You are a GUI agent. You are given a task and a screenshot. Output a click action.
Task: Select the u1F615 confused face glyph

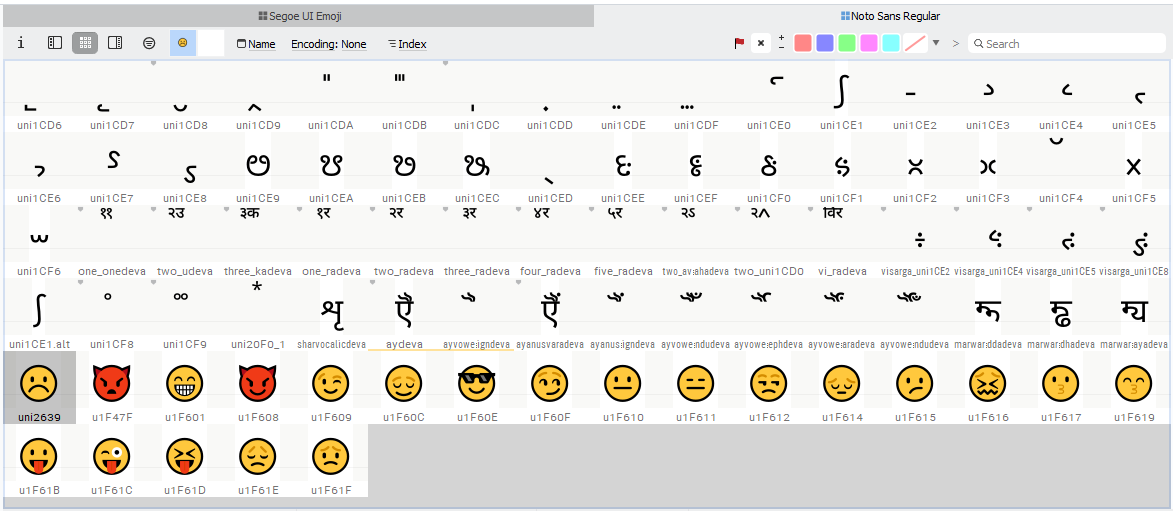click(916, 387)
